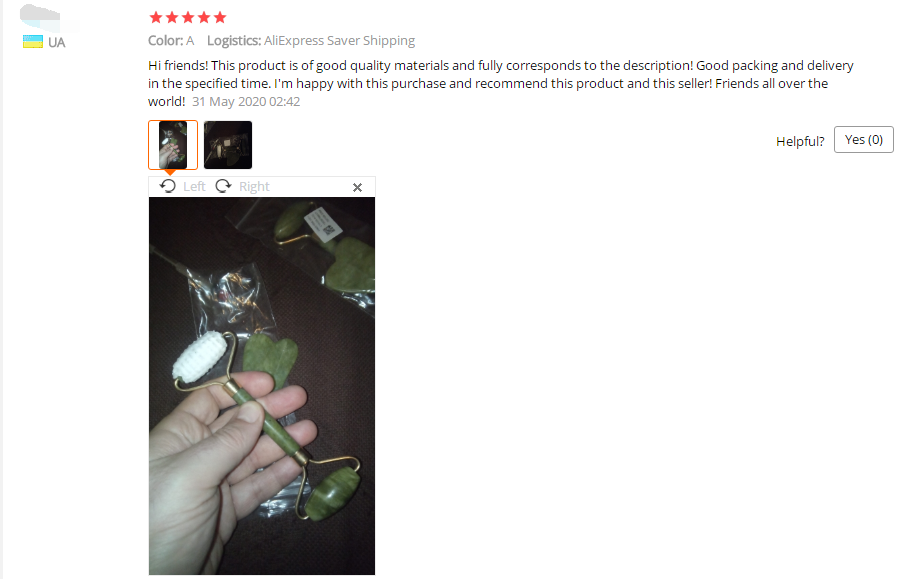Click the five-star rating icons
This screenshot has width=898, height=579.
click(188, 17)
